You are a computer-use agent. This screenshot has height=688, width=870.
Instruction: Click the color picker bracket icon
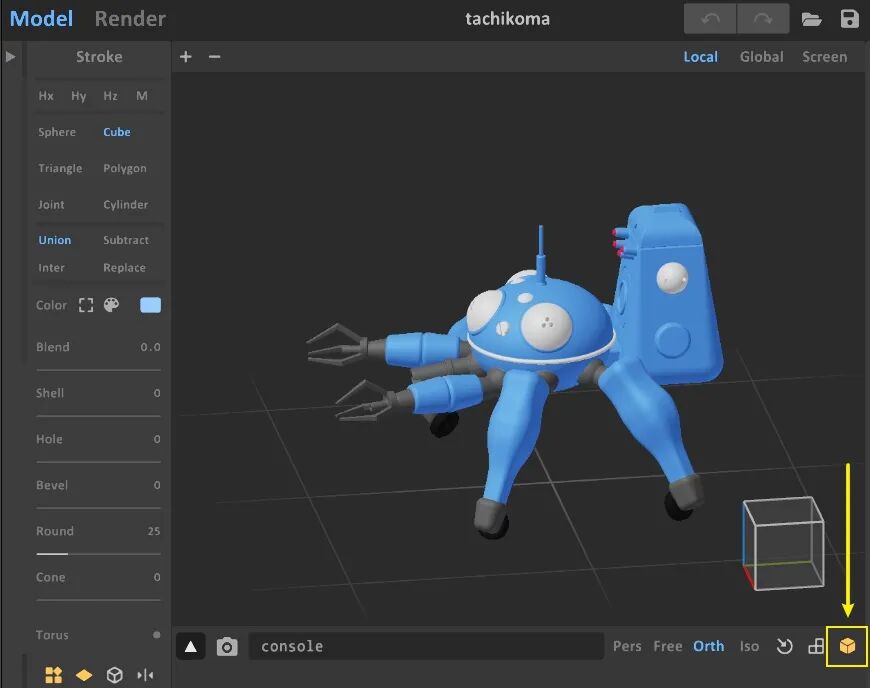coord(86,305)
